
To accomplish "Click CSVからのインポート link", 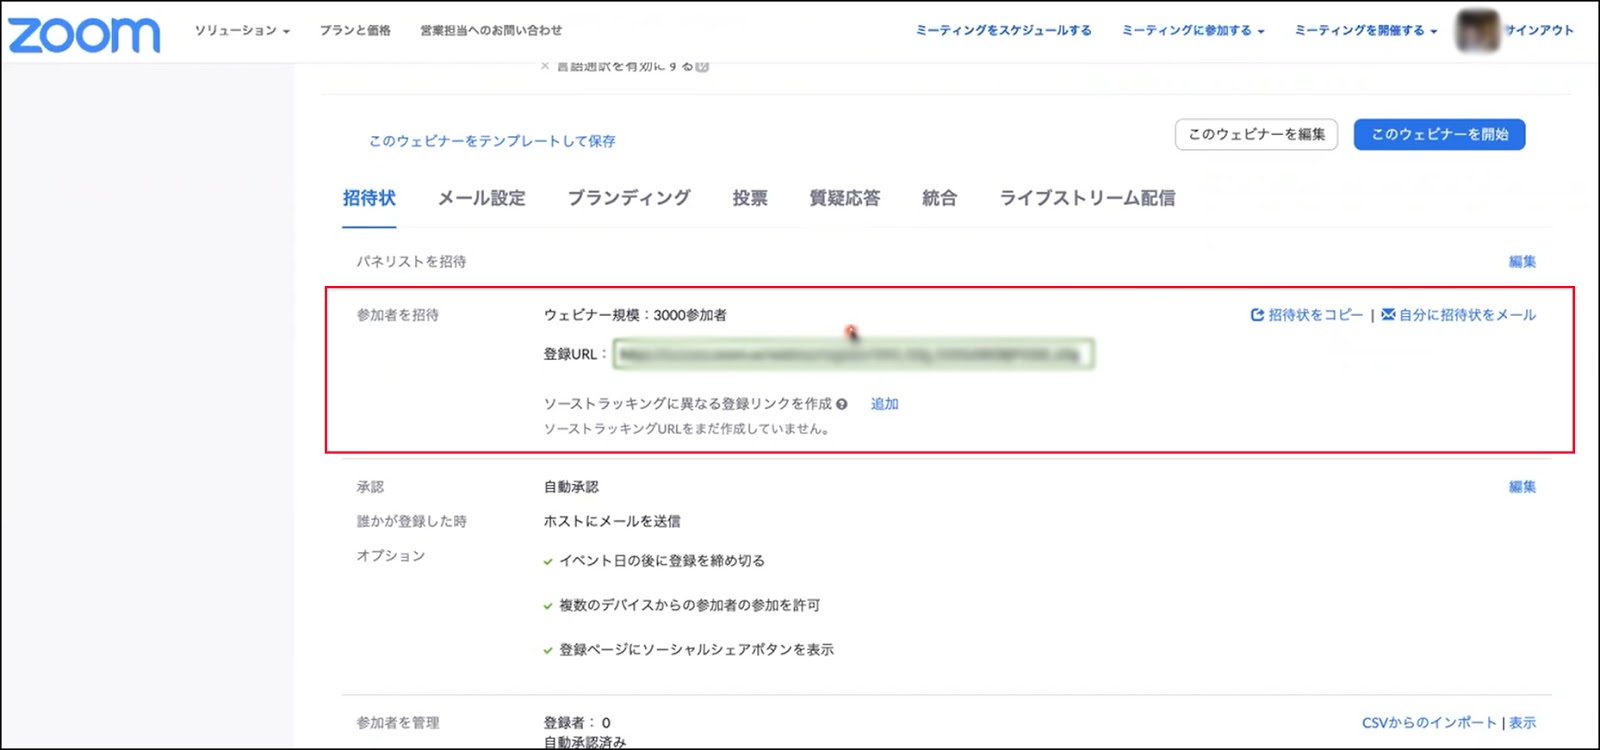I will click(1429, 723).
